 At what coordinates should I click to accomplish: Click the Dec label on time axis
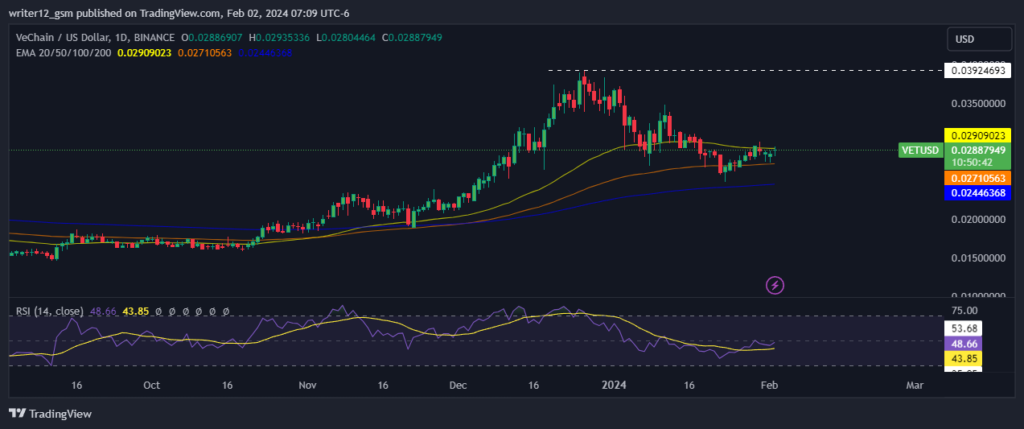458,385
